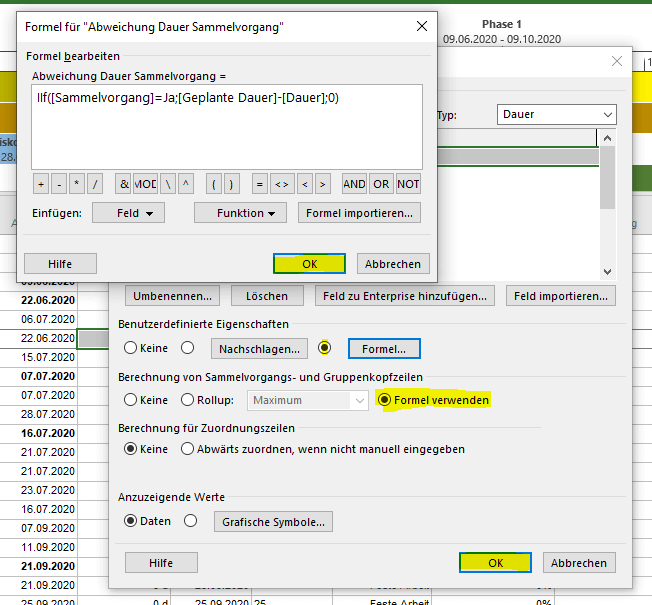652x605 pixels.
Task: Insert the MOD operator
Action: pyautogui.click(x=145, y=184)
